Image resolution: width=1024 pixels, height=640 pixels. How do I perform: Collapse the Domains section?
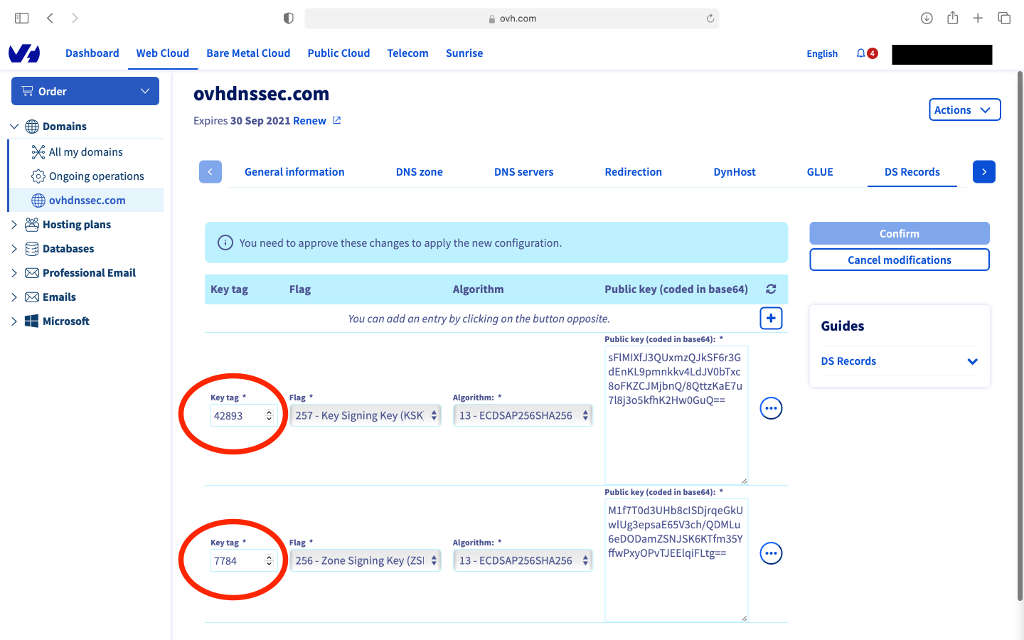14,126
